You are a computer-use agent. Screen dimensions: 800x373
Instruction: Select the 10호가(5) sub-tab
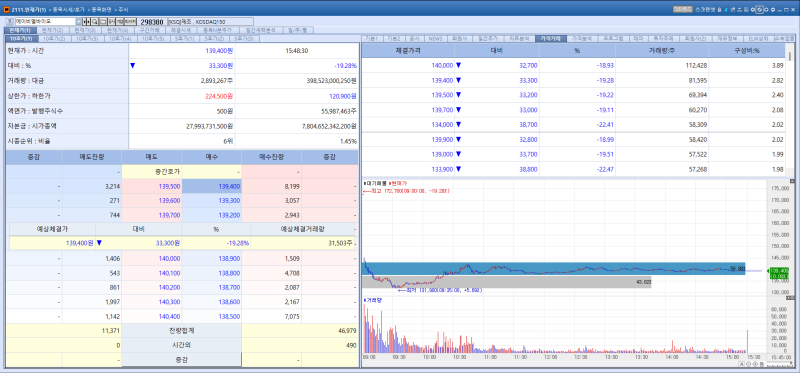click(x=154, y=38)
